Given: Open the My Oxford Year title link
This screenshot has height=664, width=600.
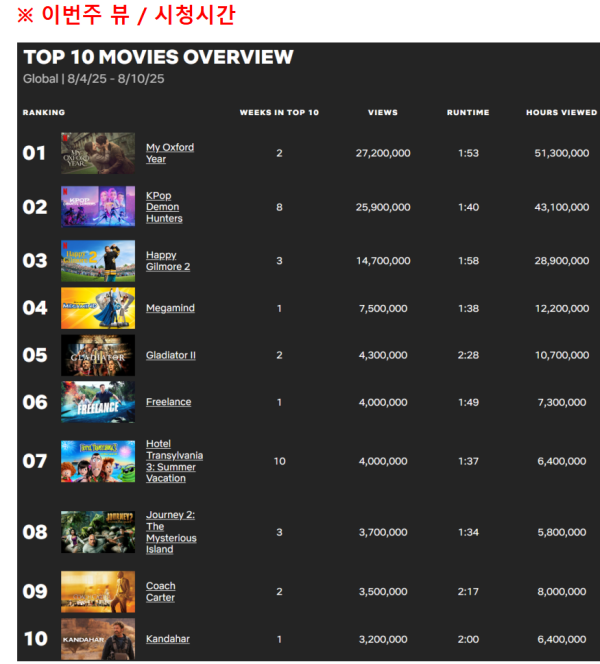Looking at the screenshot, I should tap(170, 153).
